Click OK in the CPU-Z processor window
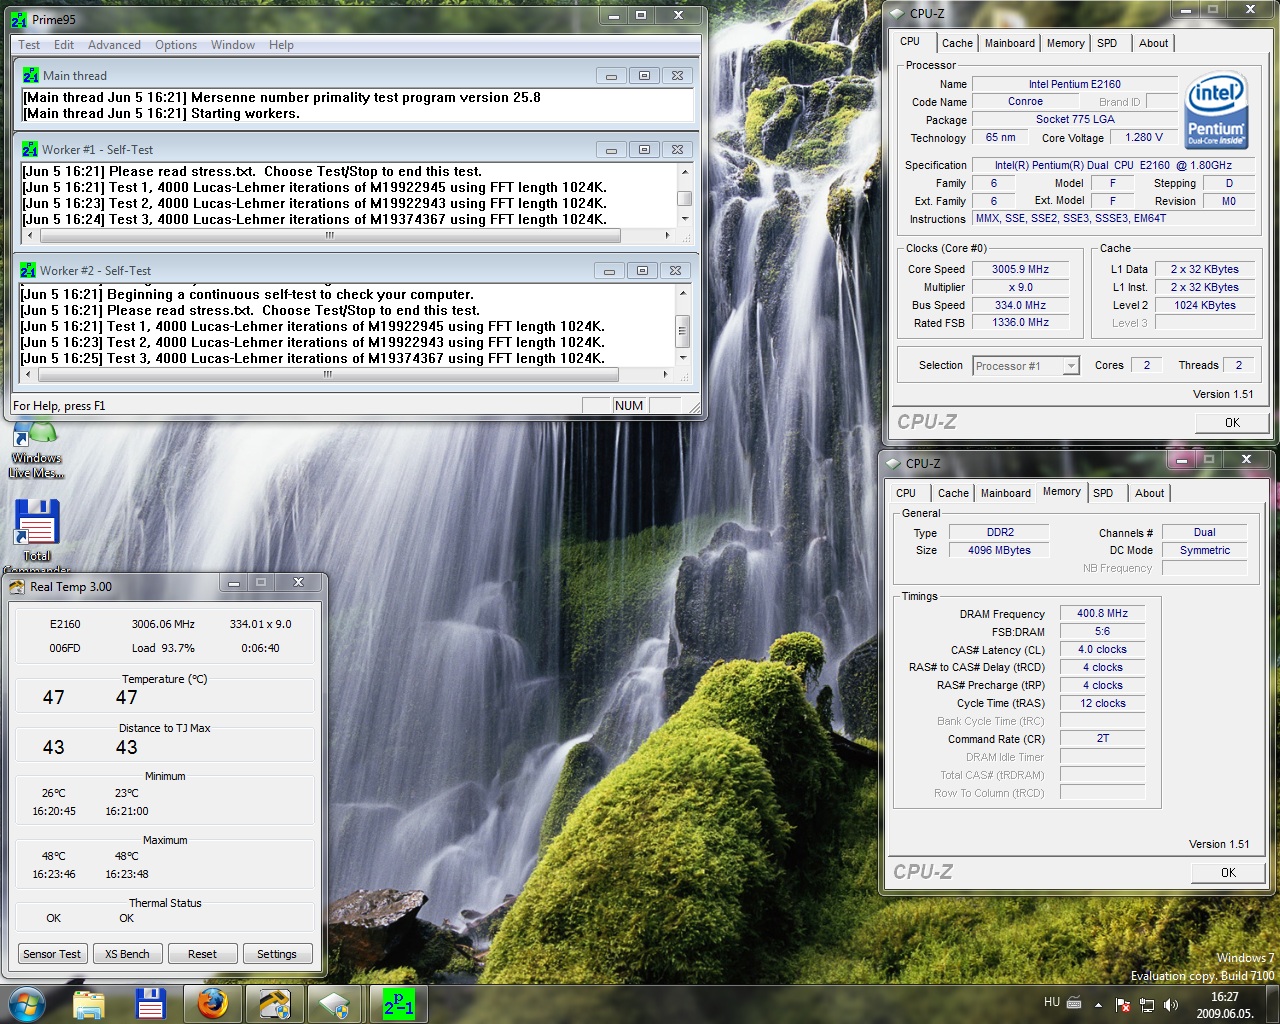Image resolution: width=1280 pixels, height=1024 pixels. point(1232,423)
